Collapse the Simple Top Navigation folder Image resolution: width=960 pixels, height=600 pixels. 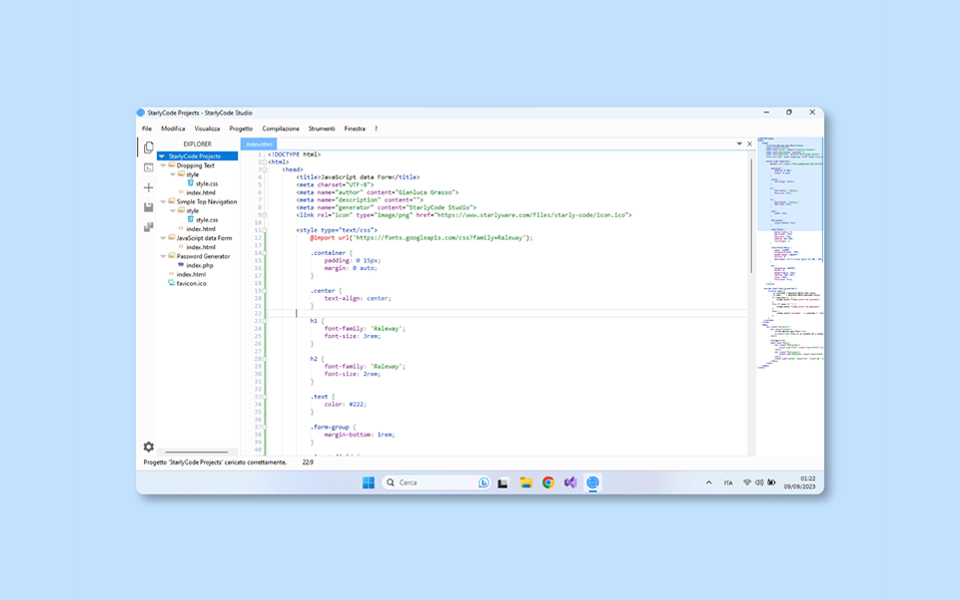(163, 201)
